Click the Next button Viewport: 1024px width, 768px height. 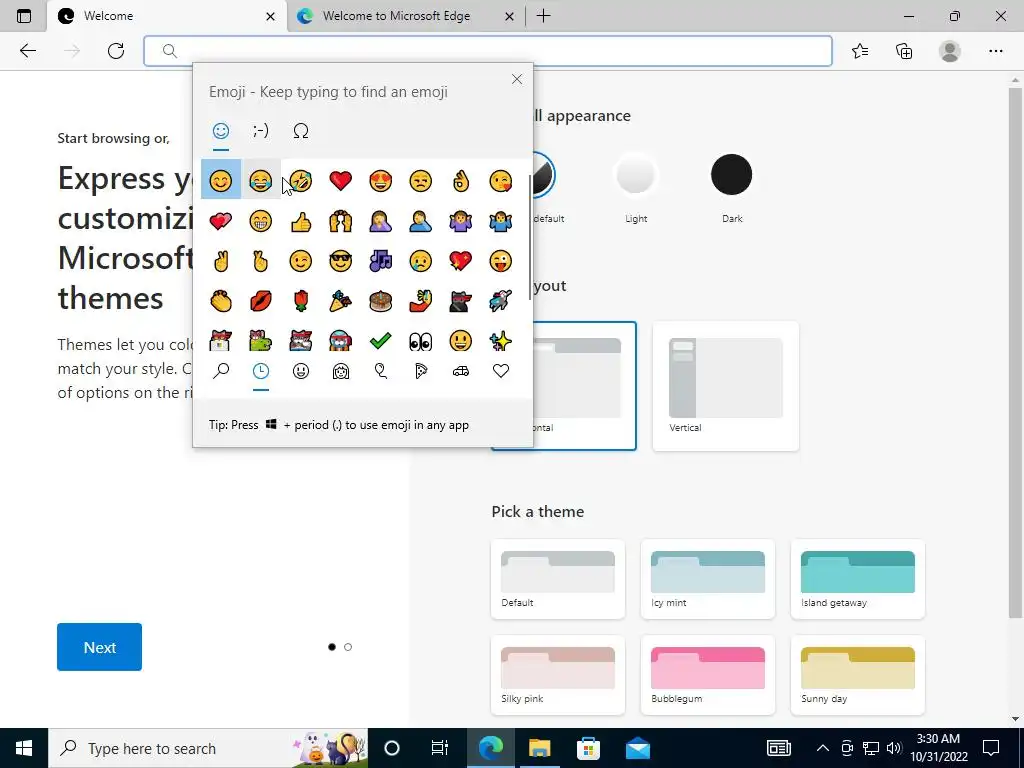pyautogui.click(x=99, y=647)
